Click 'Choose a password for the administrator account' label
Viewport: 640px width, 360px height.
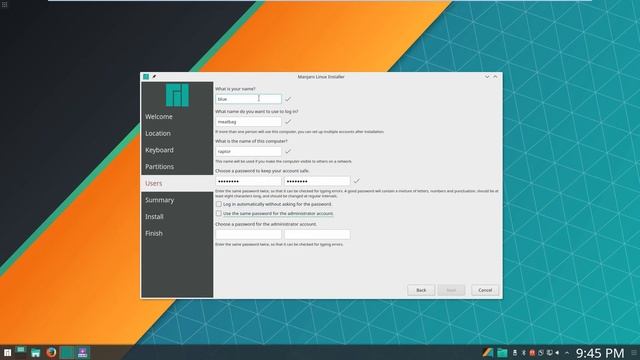click(x=266, y=224)
